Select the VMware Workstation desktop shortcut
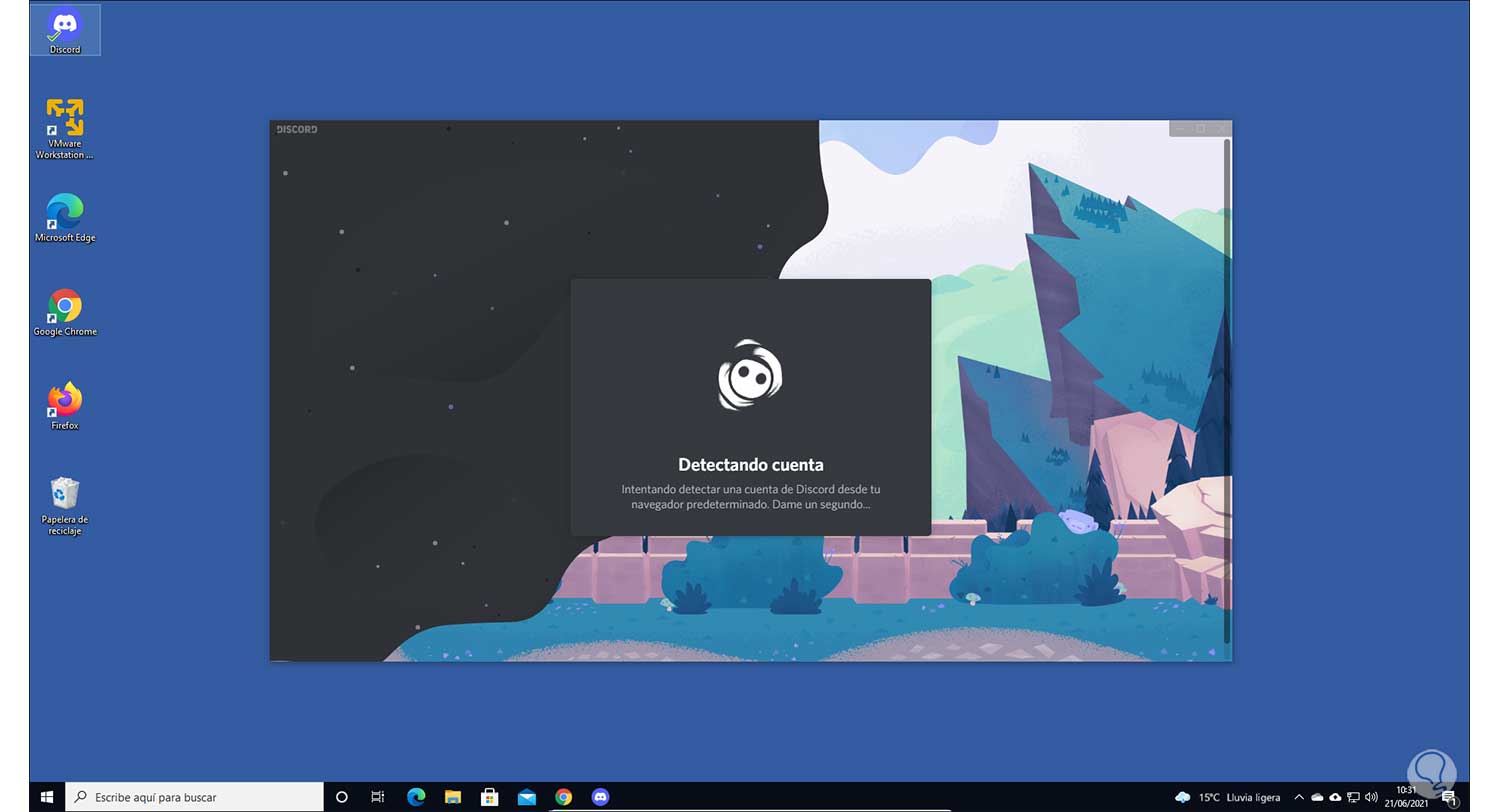Image resolution: width=1500 pixels, height=812 pixels. coord(65,128)
